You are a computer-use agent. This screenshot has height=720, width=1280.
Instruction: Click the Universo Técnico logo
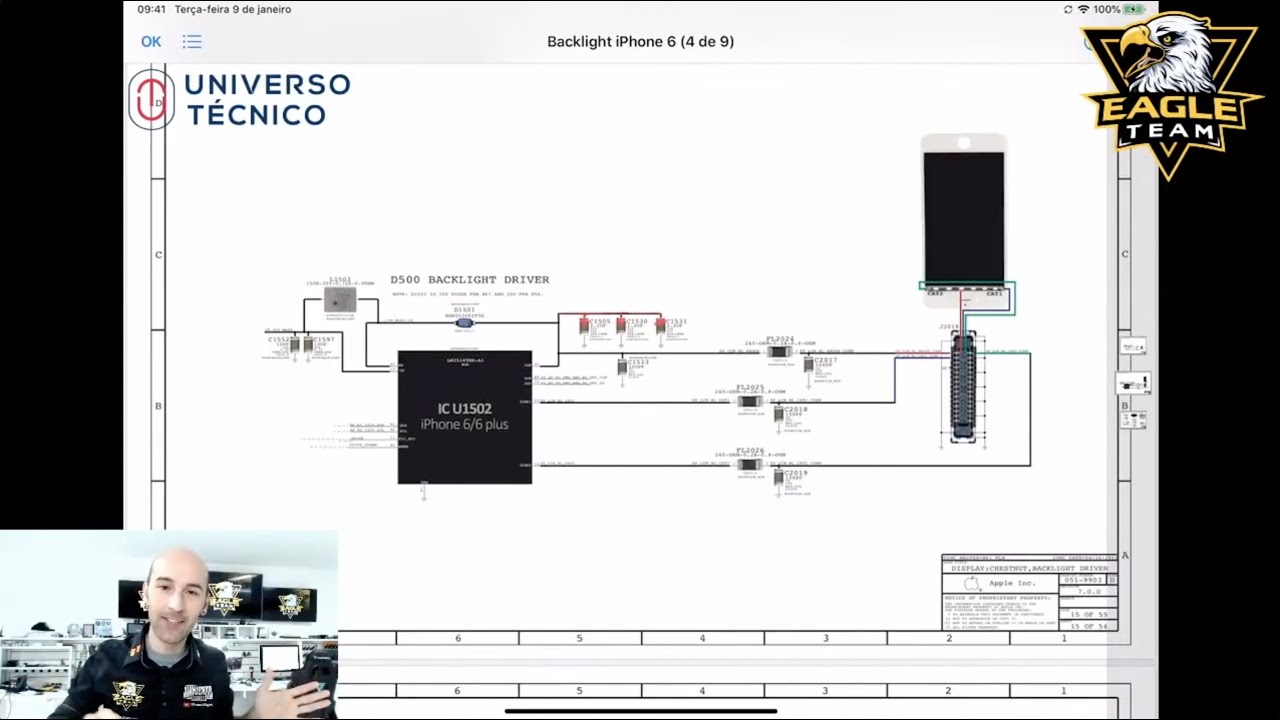[x=240, y=99]
